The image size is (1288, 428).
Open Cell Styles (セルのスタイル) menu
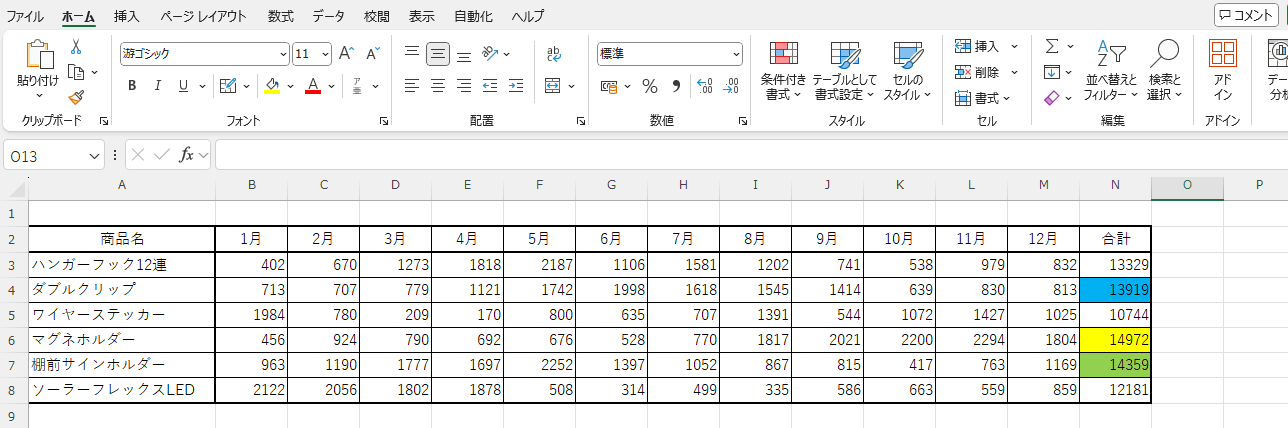pyautogui.click(x=907, y=70)
